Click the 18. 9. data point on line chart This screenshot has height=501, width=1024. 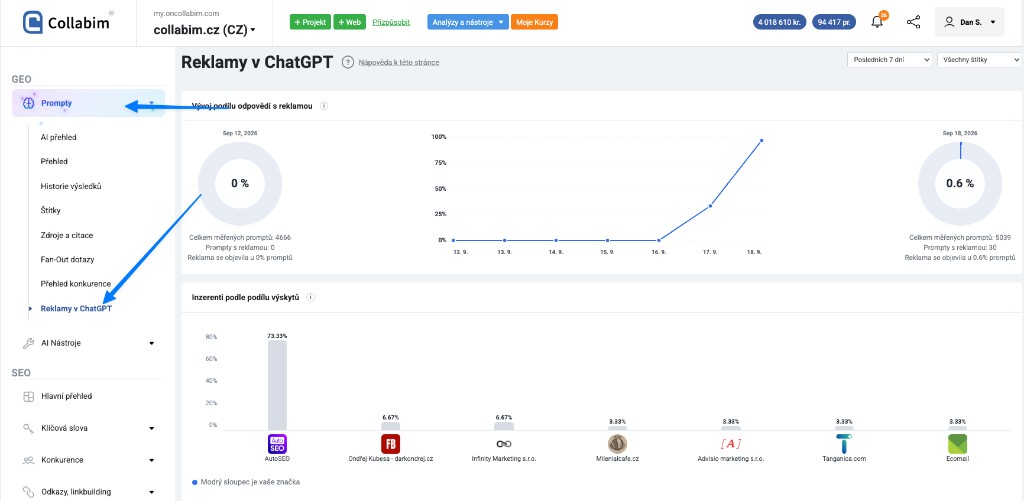pos(761,140)
